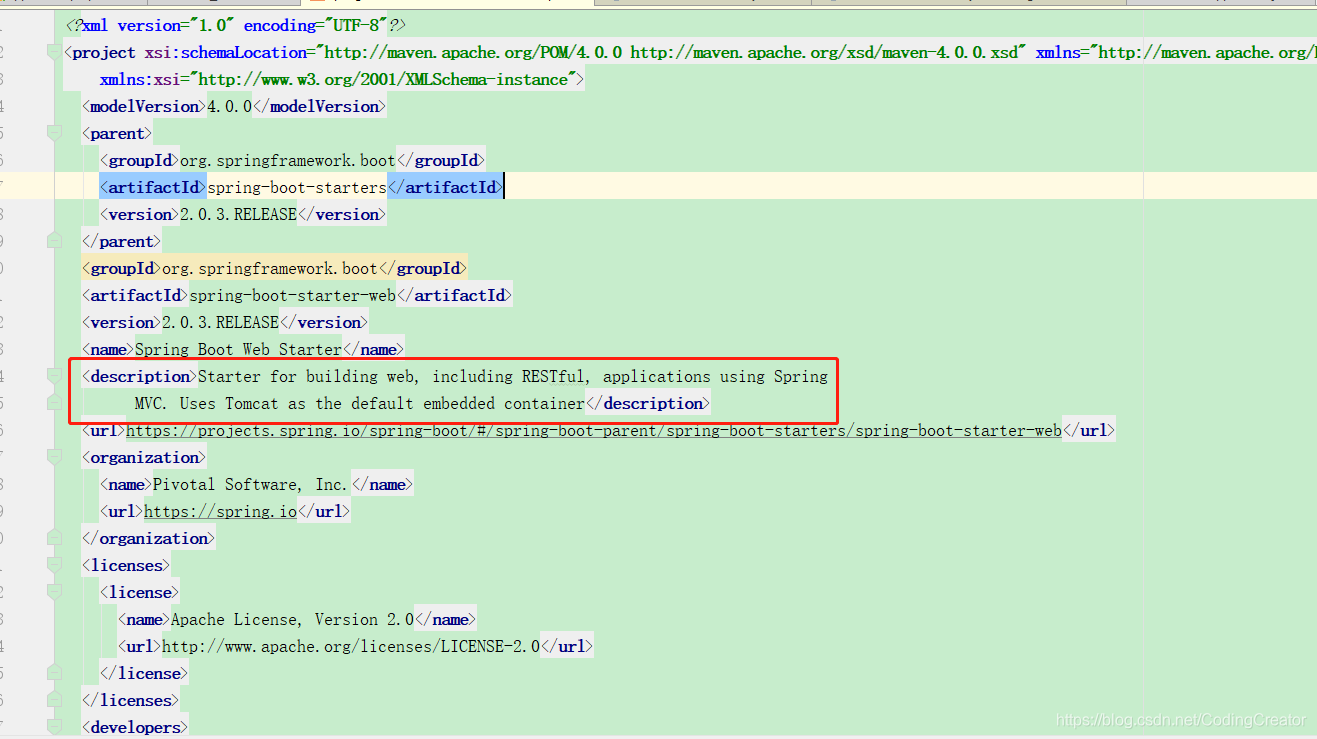The width and height of the screenshot is (1317, 739).
Task: Collapse the opening organization tag fold
Action: 54,457
